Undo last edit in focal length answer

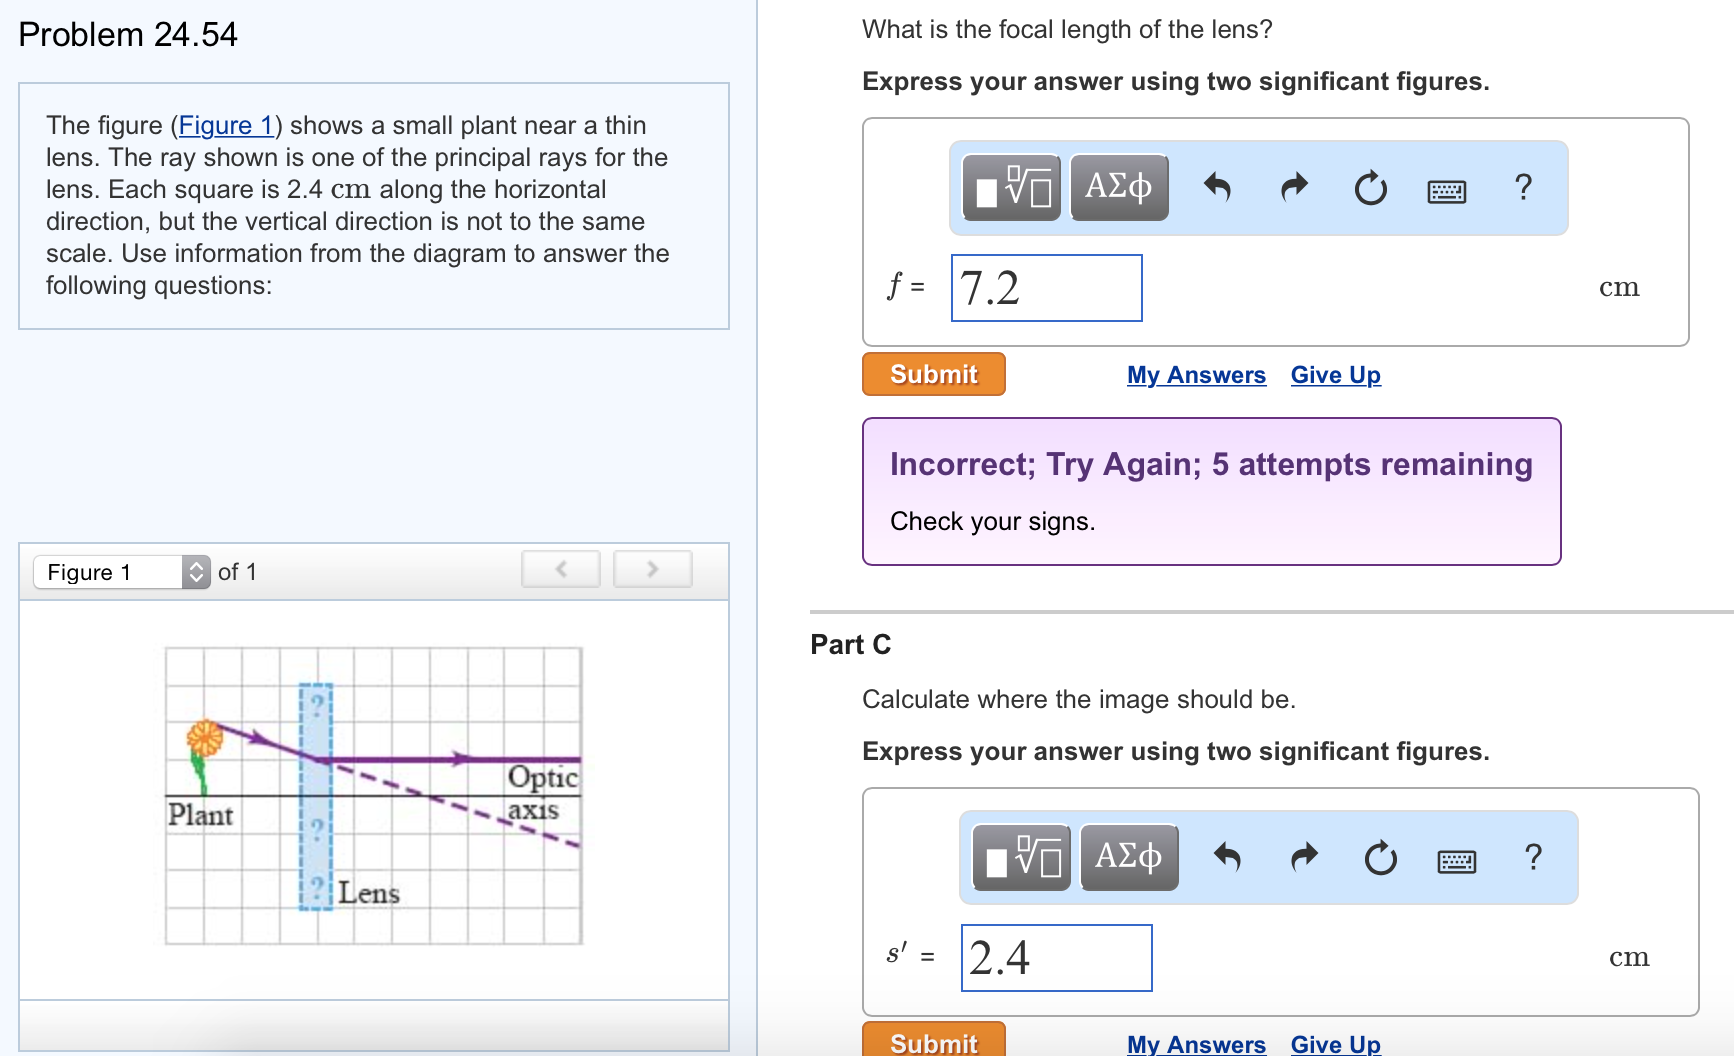tap(1216, 187)
